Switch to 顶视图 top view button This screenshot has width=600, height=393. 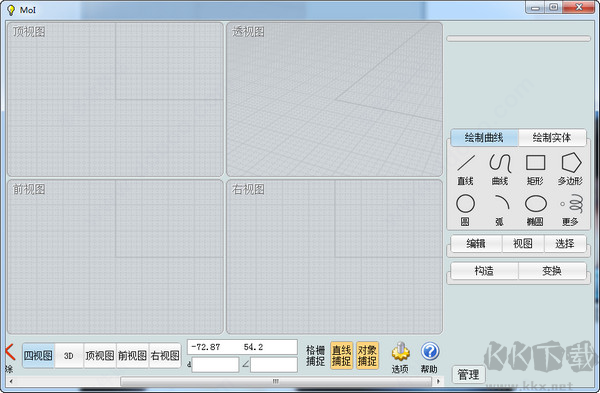pos(100,355)
